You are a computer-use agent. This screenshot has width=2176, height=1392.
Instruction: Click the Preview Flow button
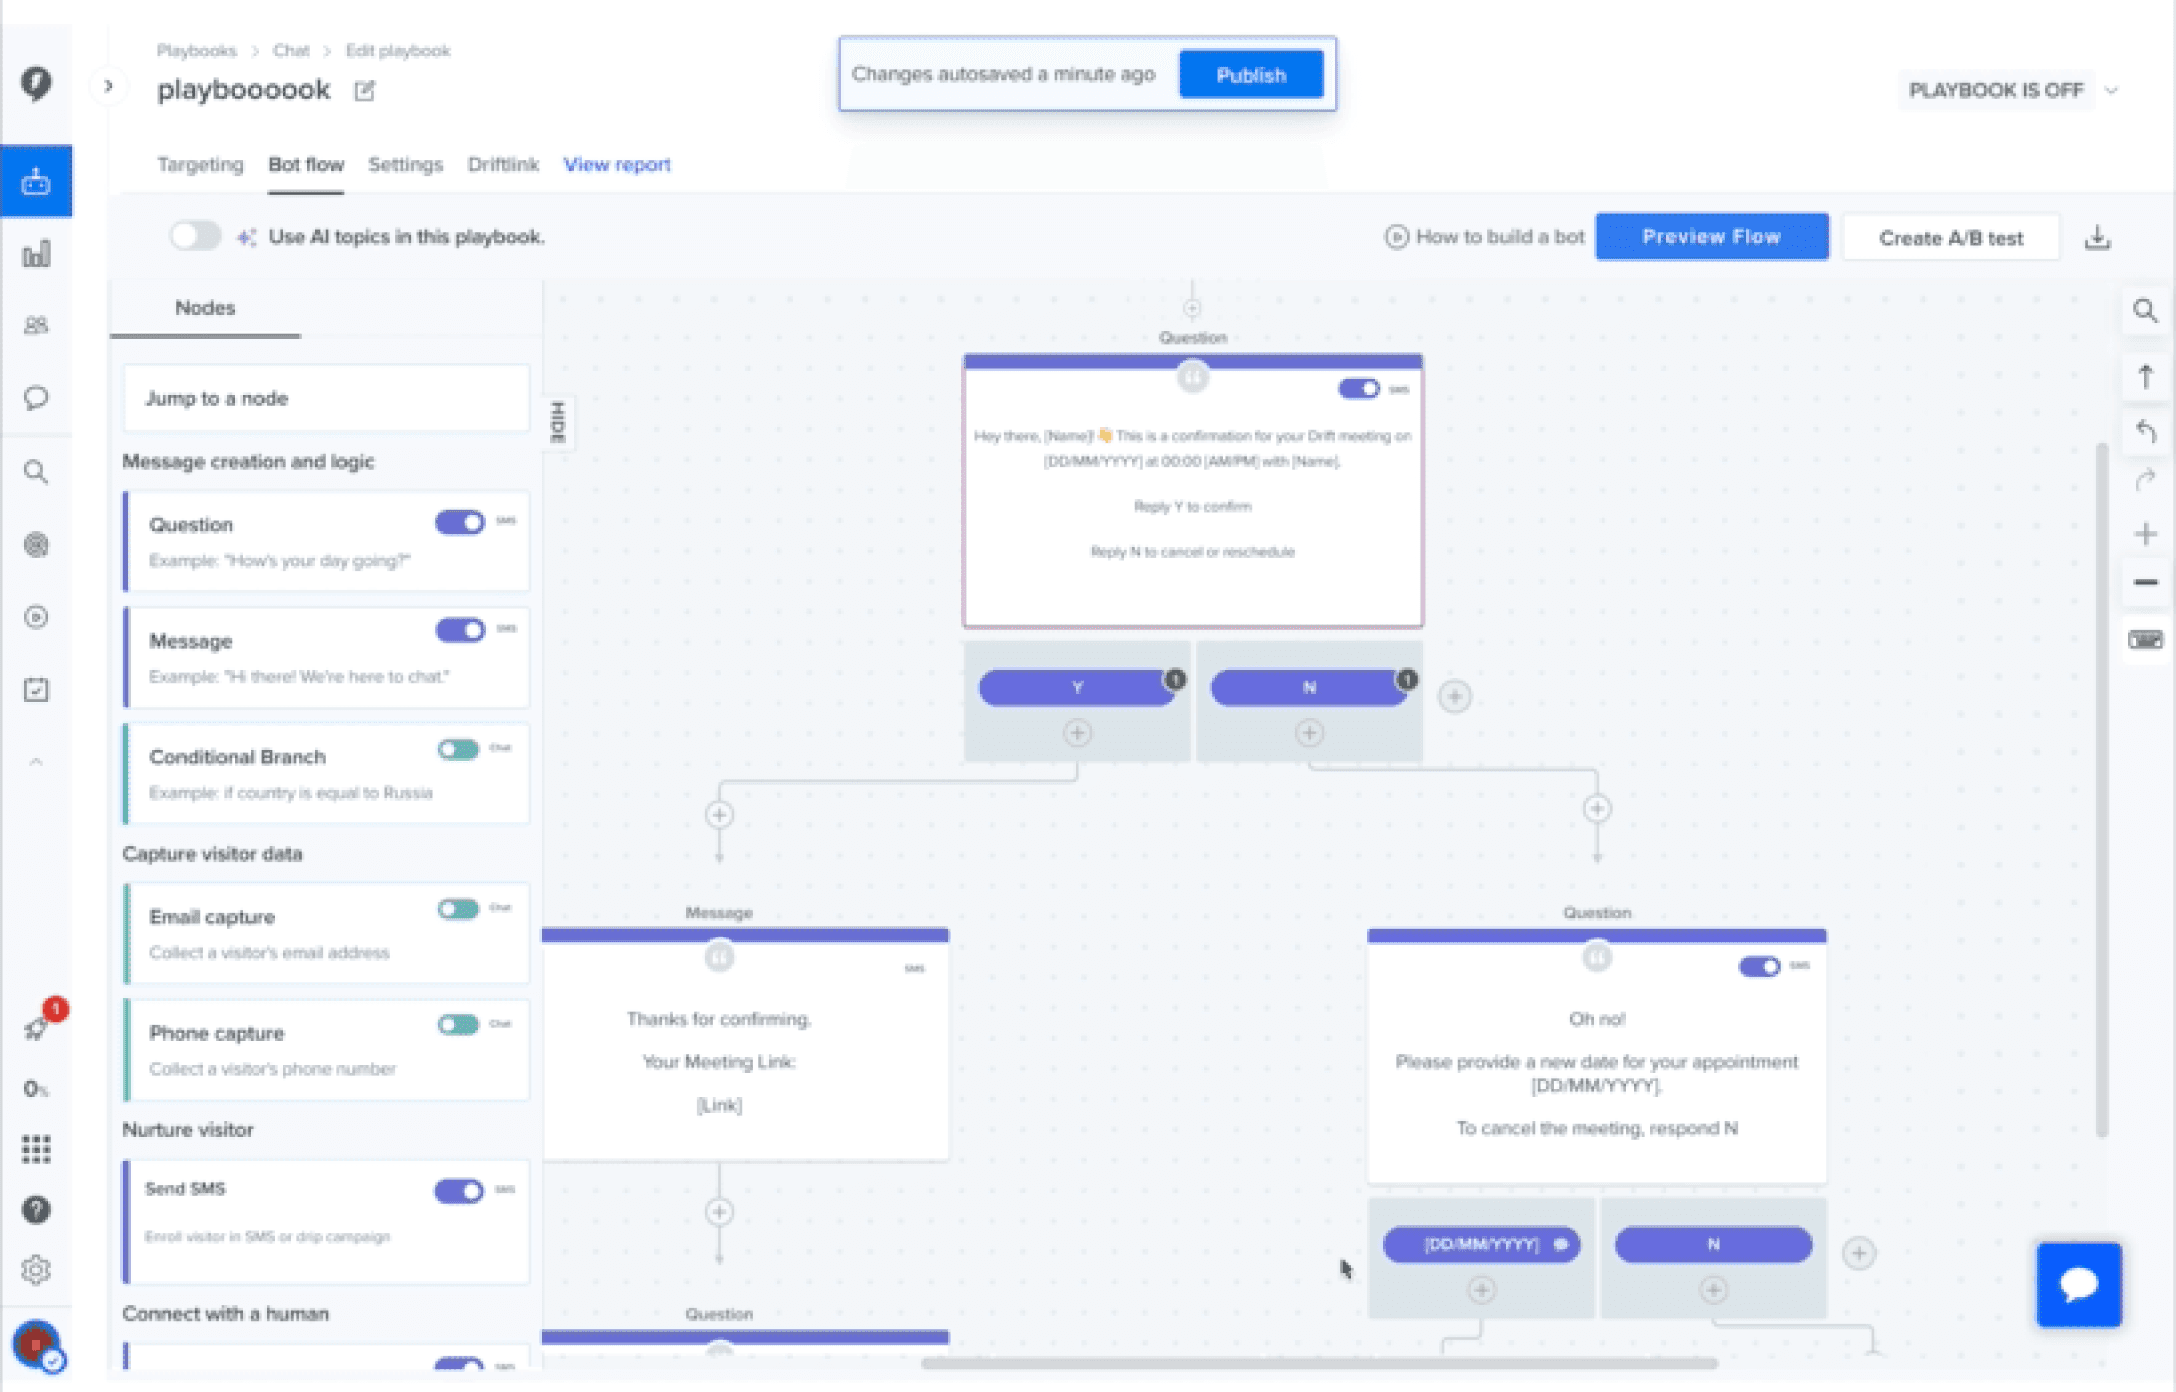[x=1711, y=237]
